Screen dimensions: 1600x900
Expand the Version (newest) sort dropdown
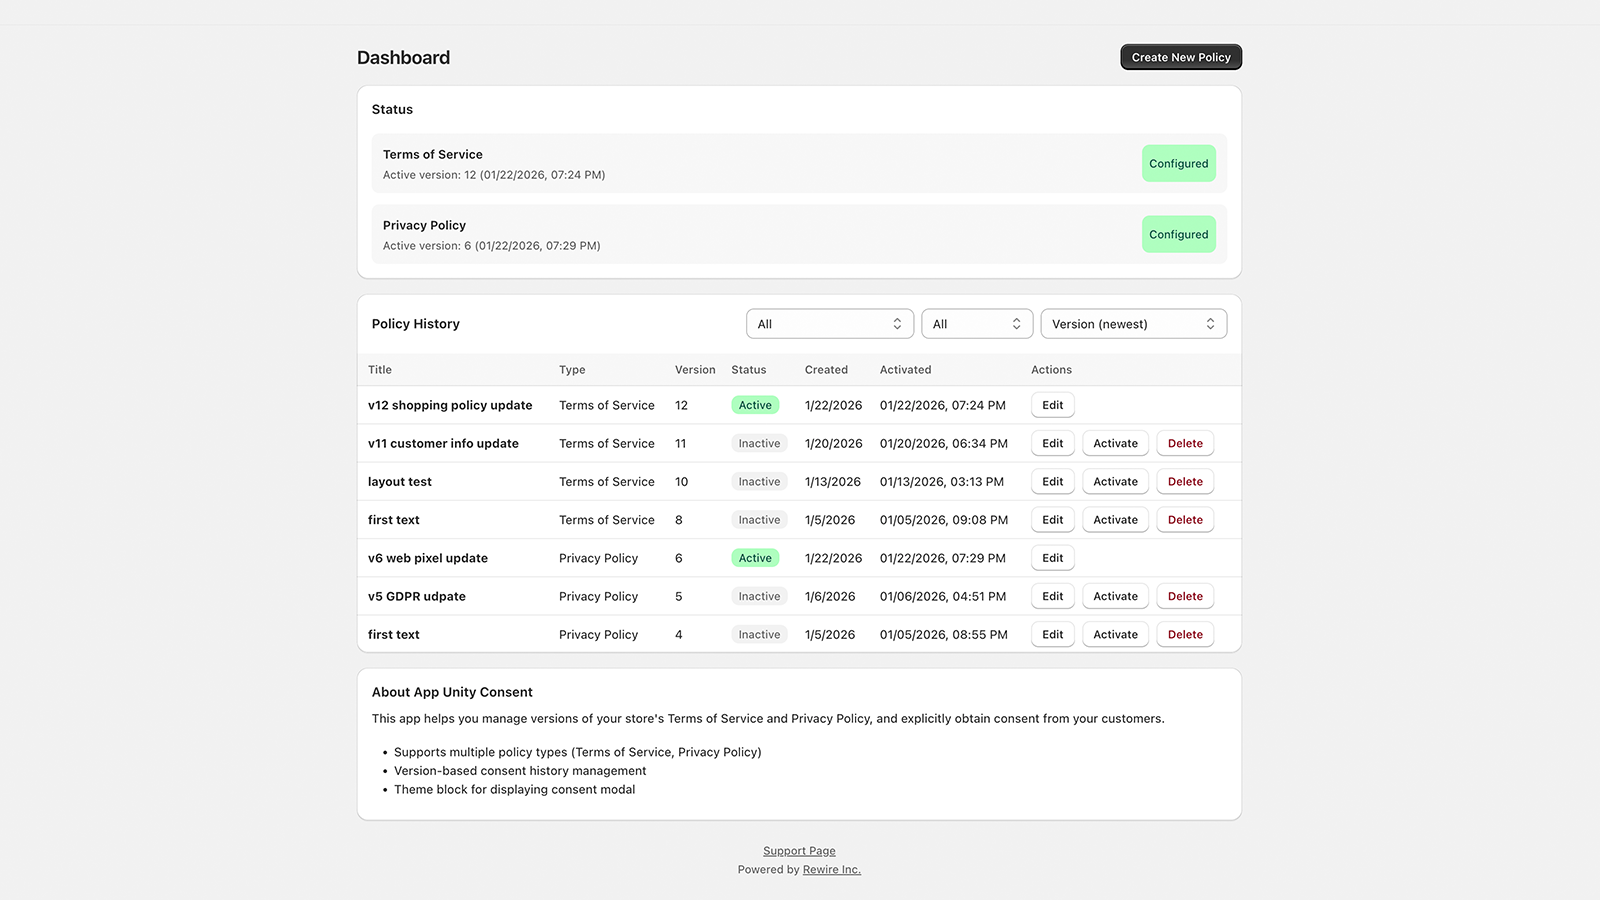pos(1134,324)
